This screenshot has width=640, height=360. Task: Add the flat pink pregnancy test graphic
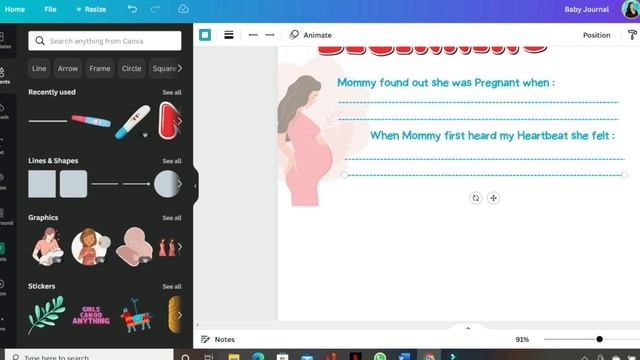tap(91, 121)
